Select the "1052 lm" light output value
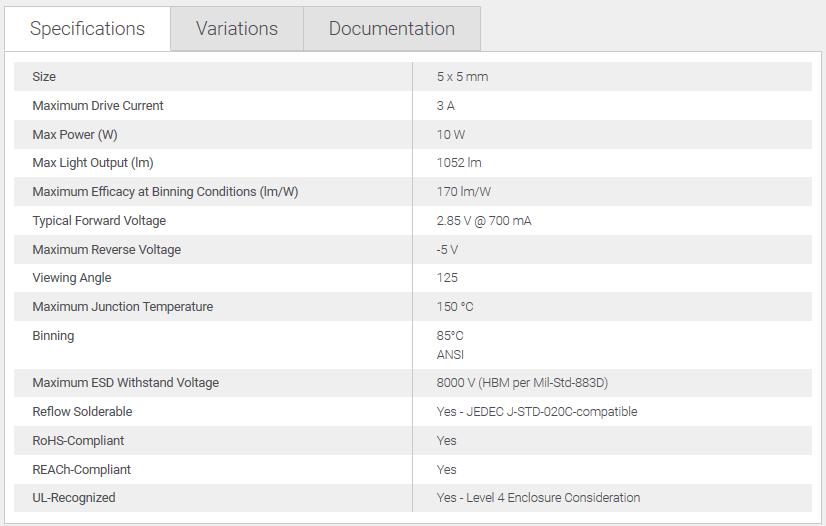 (459, 163)
